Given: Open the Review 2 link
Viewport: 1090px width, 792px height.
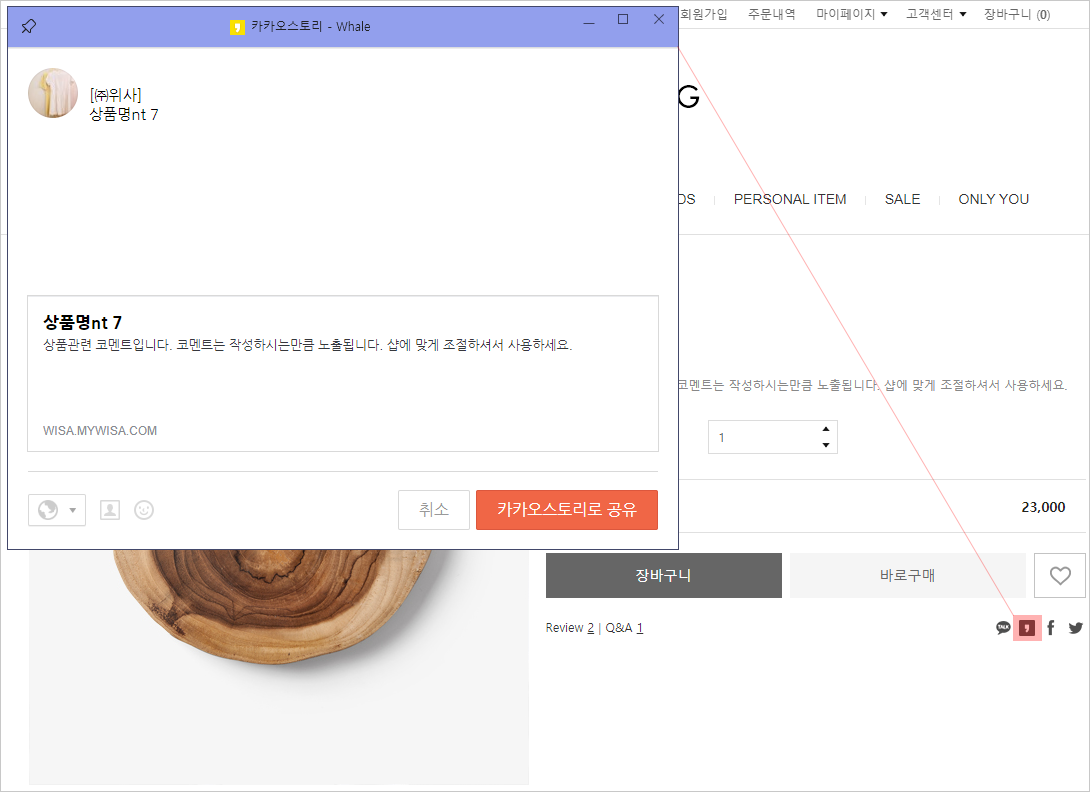Looking at the screenshot, I should (570, 628).
